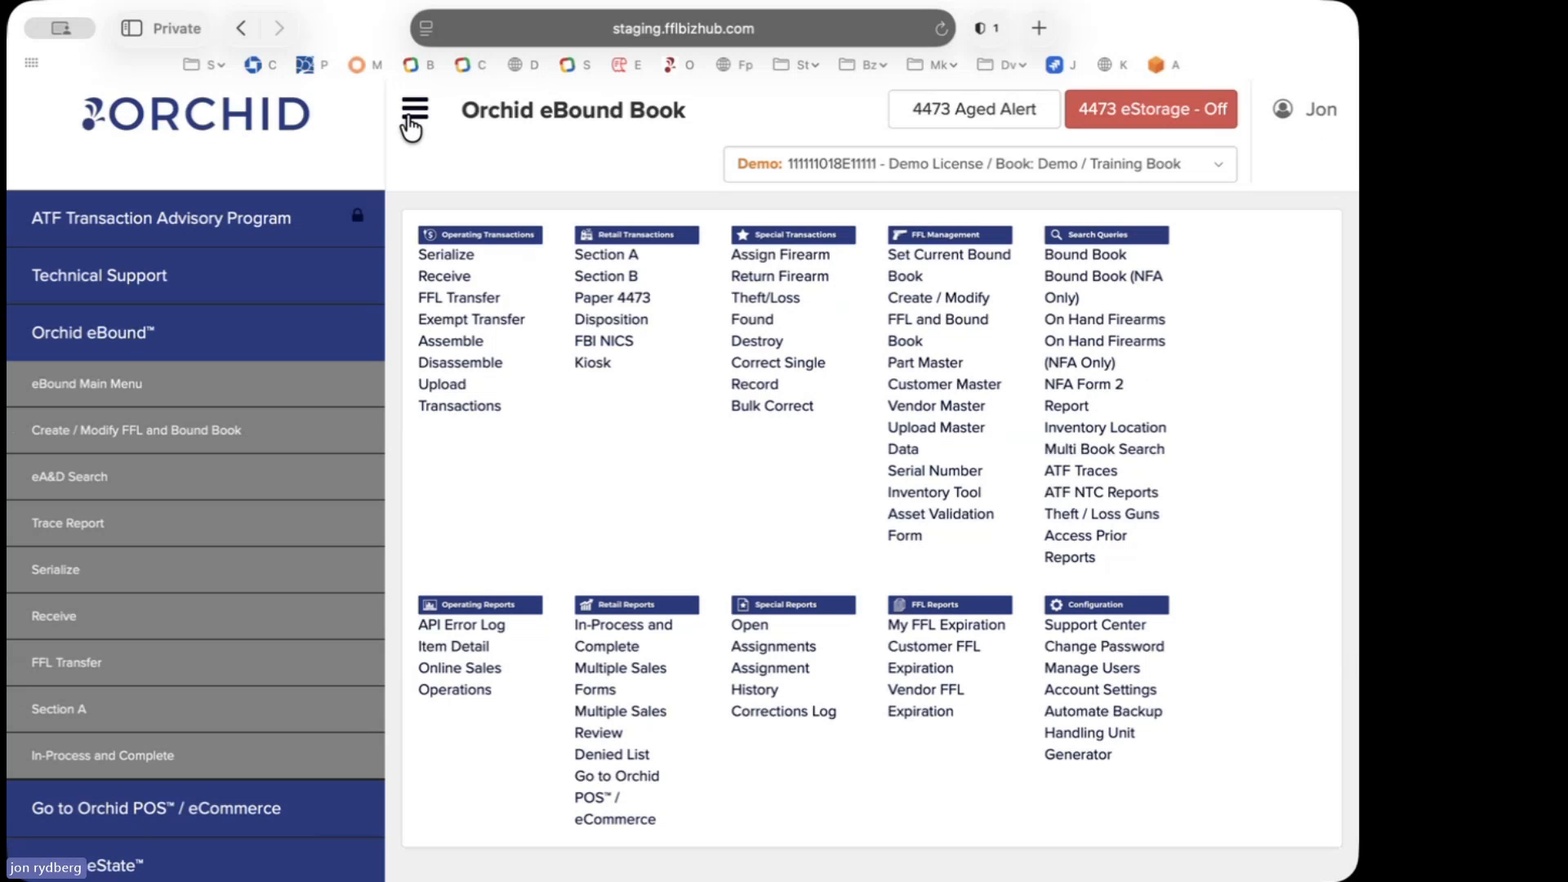Open the Inventory Location link
This screenshot has height=882, width=1568.
(x=1105, y=428)
